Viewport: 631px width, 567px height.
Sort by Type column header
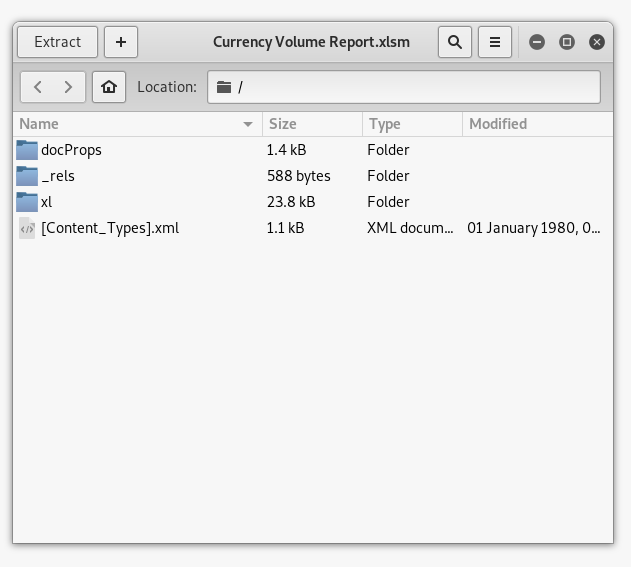pos(411,124)
